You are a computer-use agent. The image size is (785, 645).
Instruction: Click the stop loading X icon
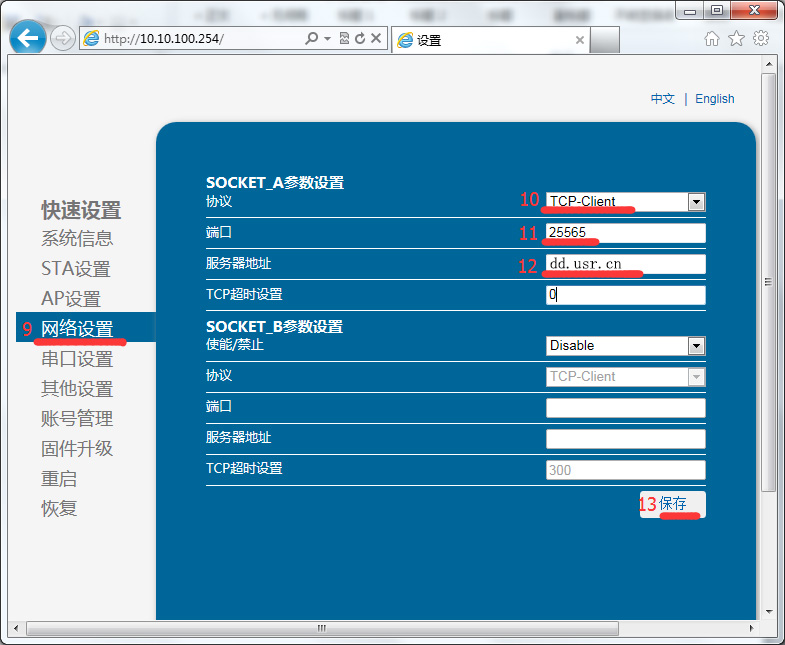click(x=376, y=38)
